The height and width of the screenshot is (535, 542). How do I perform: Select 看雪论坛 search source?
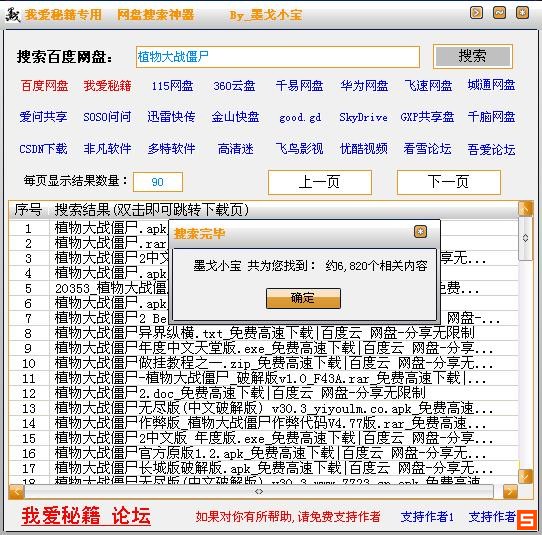pos(427,149)
